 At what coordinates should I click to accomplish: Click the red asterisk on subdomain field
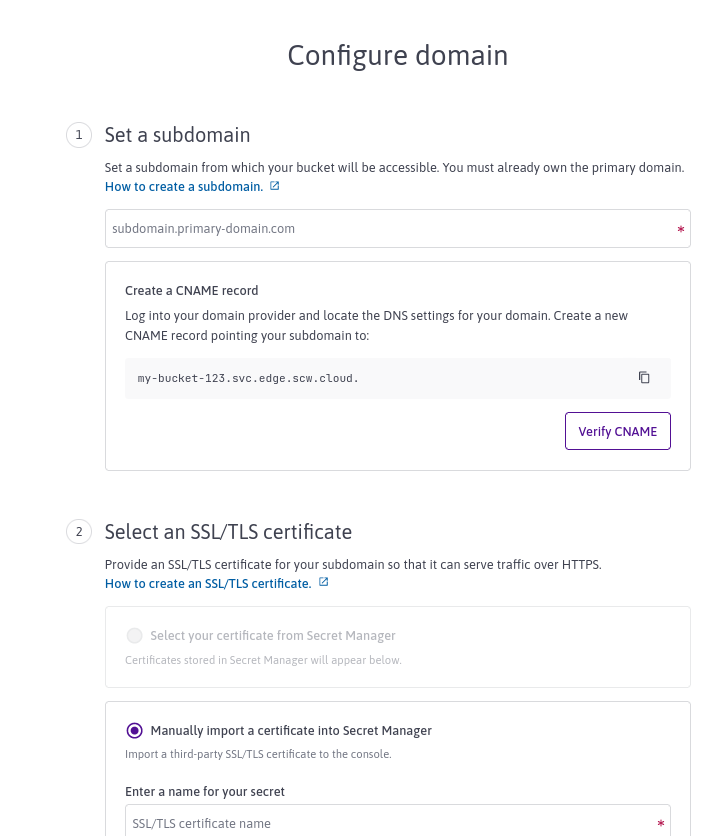[x=680, y=230]
